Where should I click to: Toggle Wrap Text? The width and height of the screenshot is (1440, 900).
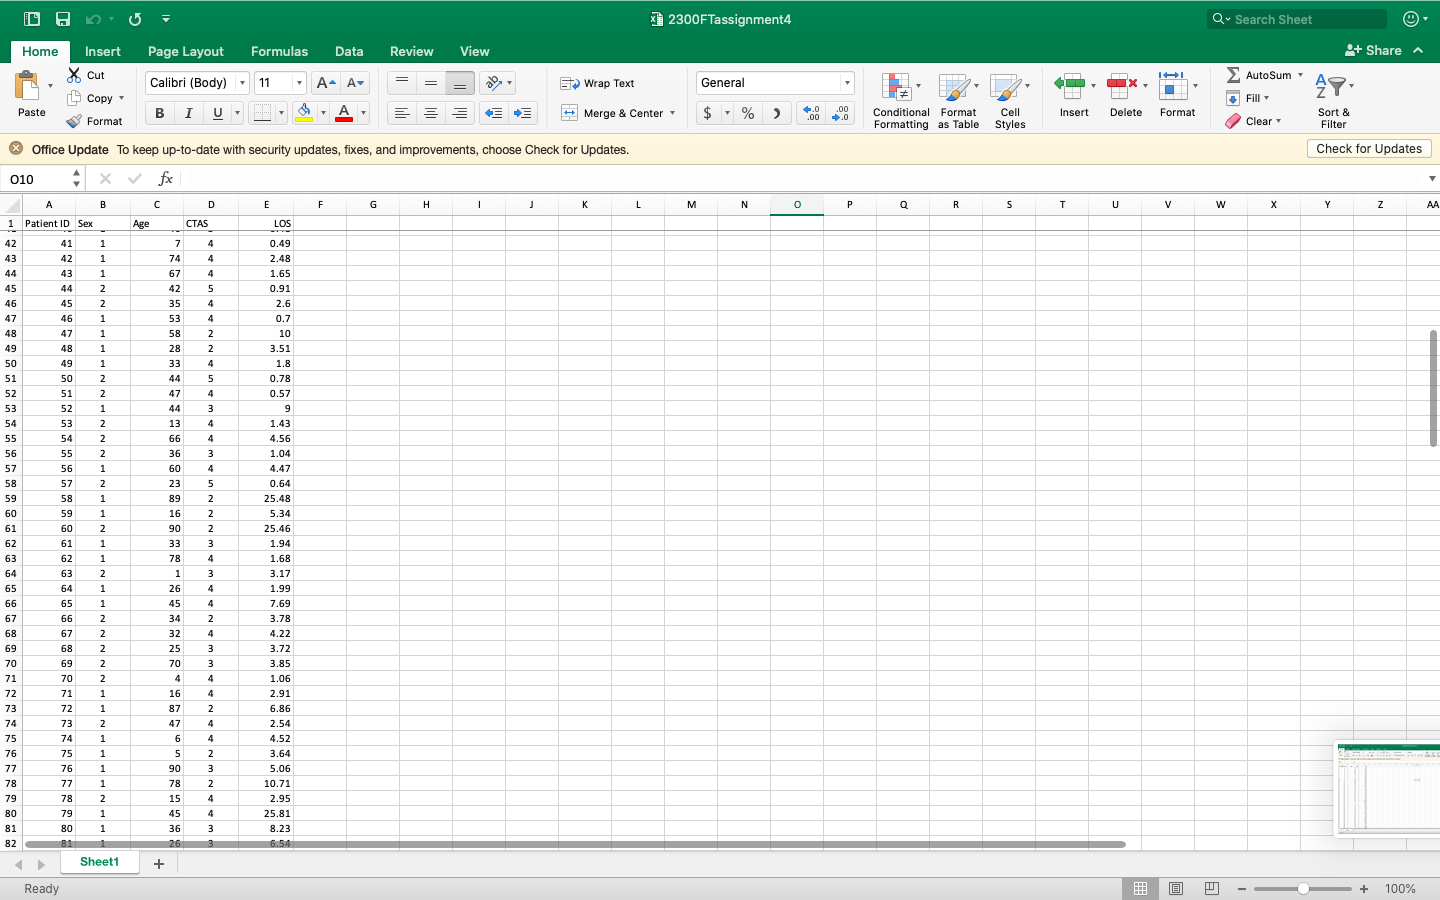tap(597, 83)
